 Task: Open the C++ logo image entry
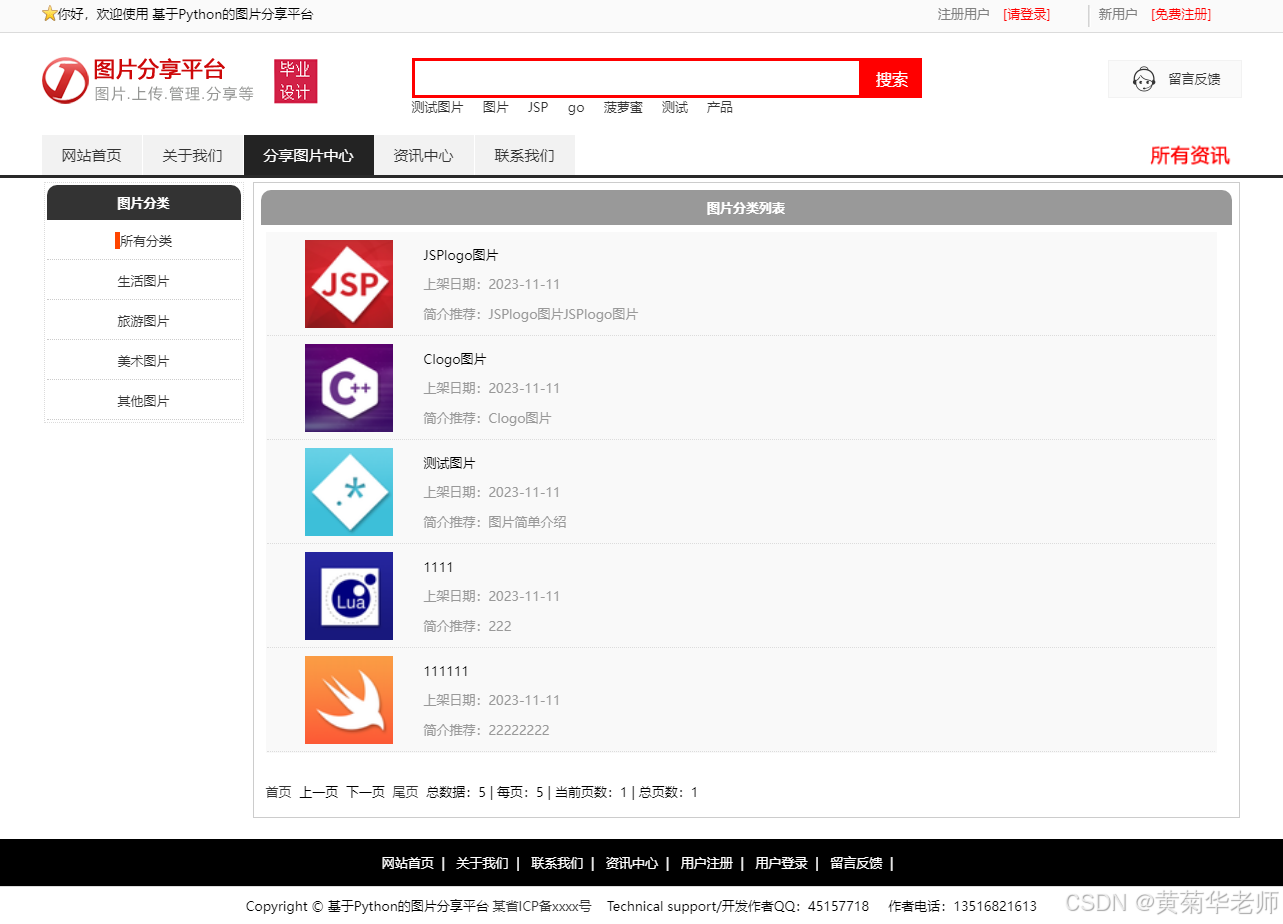348,388
